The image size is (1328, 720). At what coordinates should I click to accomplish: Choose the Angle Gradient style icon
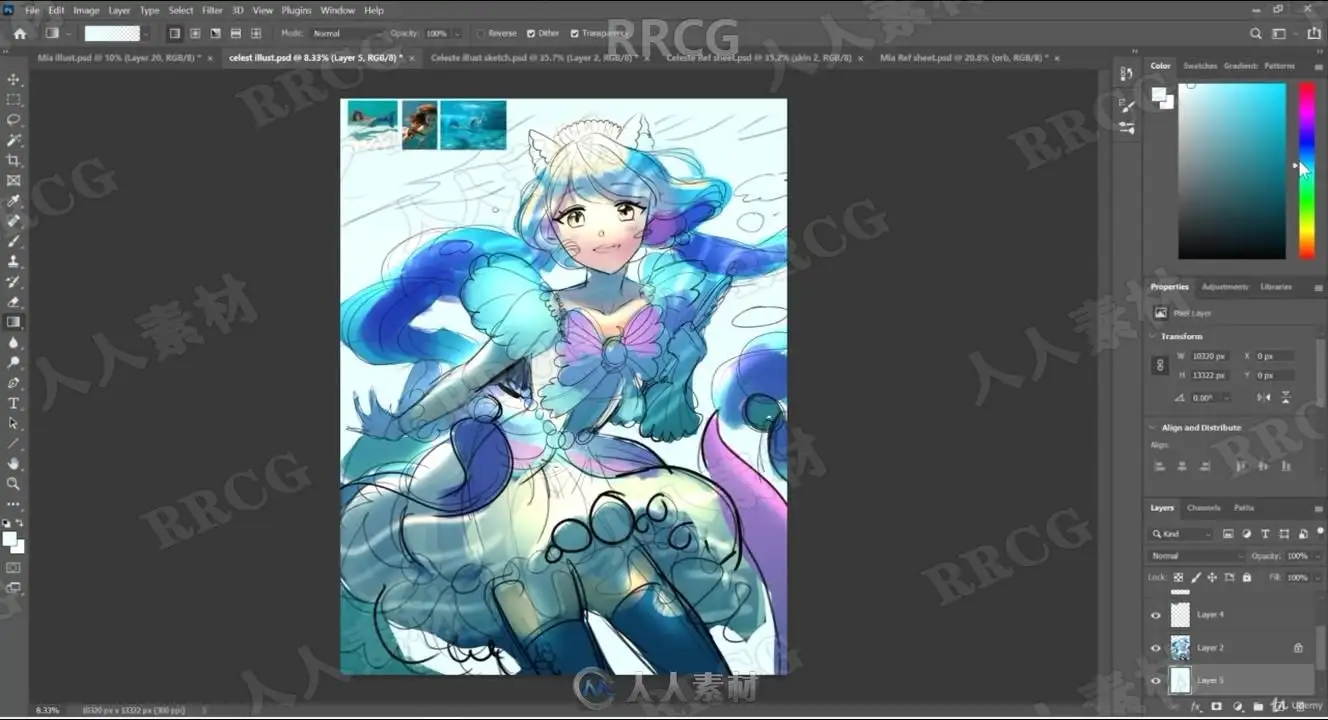click(x=215, y=33)
